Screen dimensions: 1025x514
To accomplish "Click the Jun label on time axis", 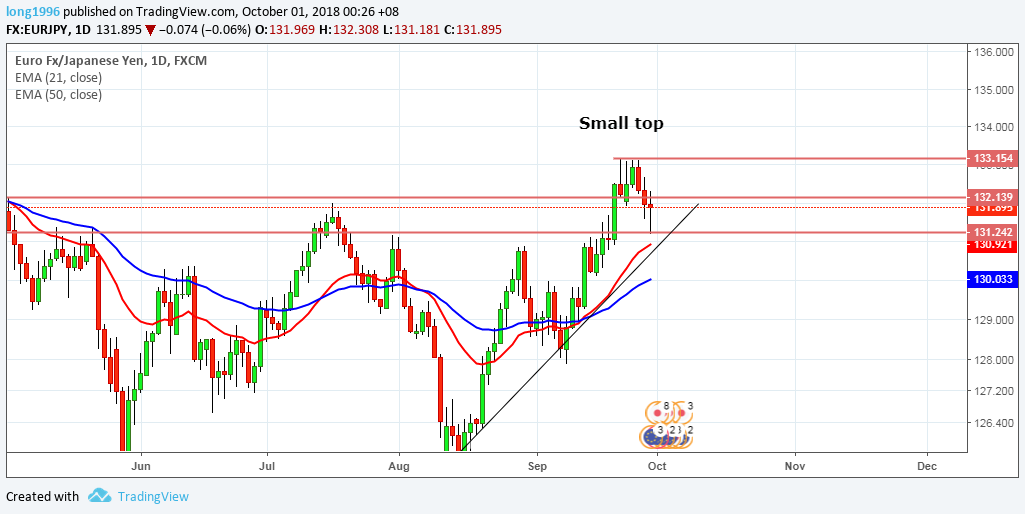I will pyautogui.click(x=141, y=466).
